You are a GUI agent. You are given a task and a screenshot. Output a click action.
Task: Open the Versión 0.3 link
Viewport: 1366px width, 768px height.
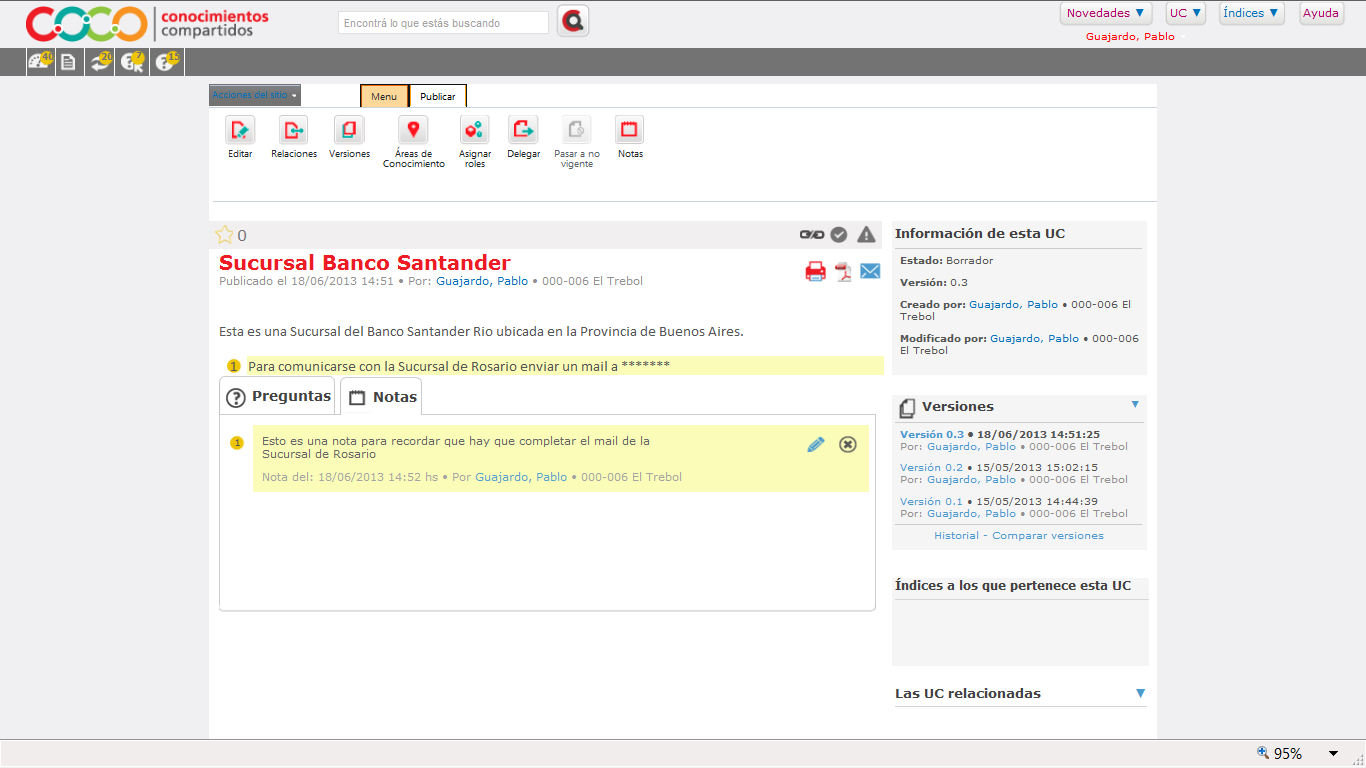(932, 435)
